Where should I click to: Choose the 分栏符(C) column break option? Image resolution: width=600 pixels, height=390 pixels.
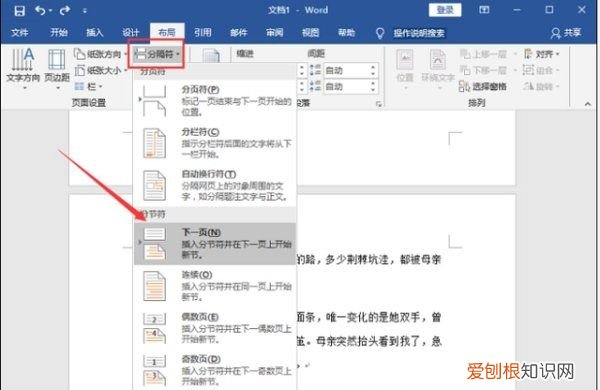pyautogui.click(x=215, y=143)
